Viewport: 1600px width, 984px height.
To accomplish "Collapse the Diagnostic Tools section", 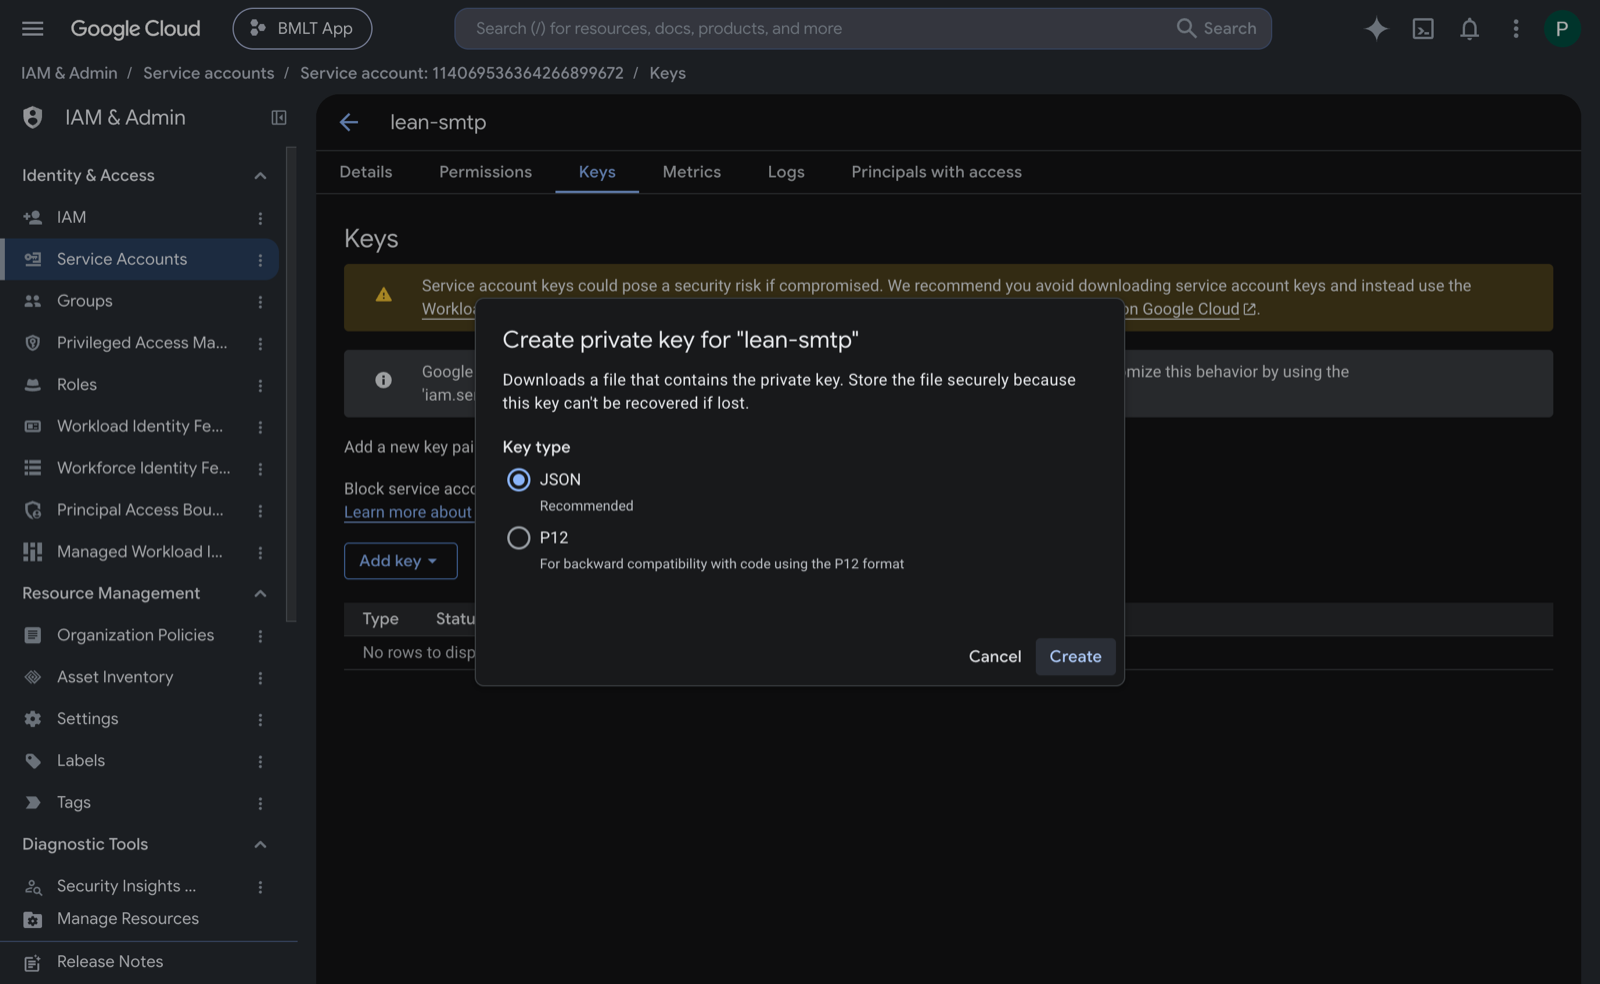I will [260, 845].
